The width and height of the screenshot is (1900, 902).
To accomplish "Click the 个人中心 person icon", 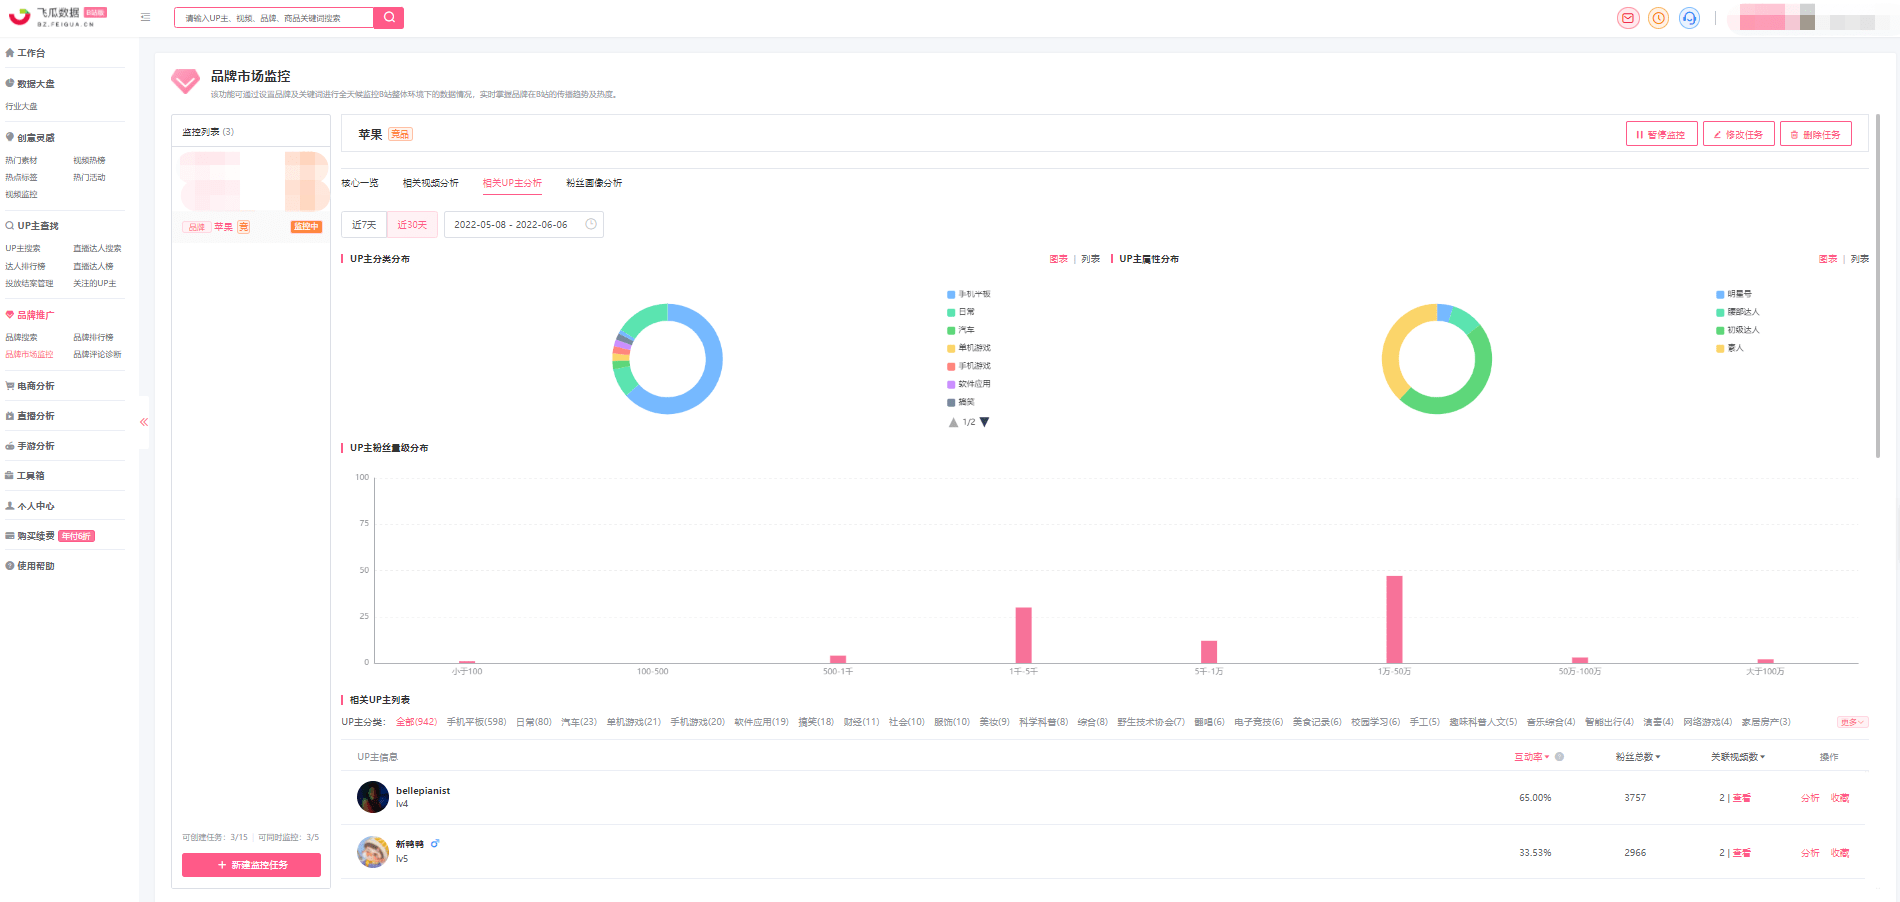I will (x=10, y=505).
